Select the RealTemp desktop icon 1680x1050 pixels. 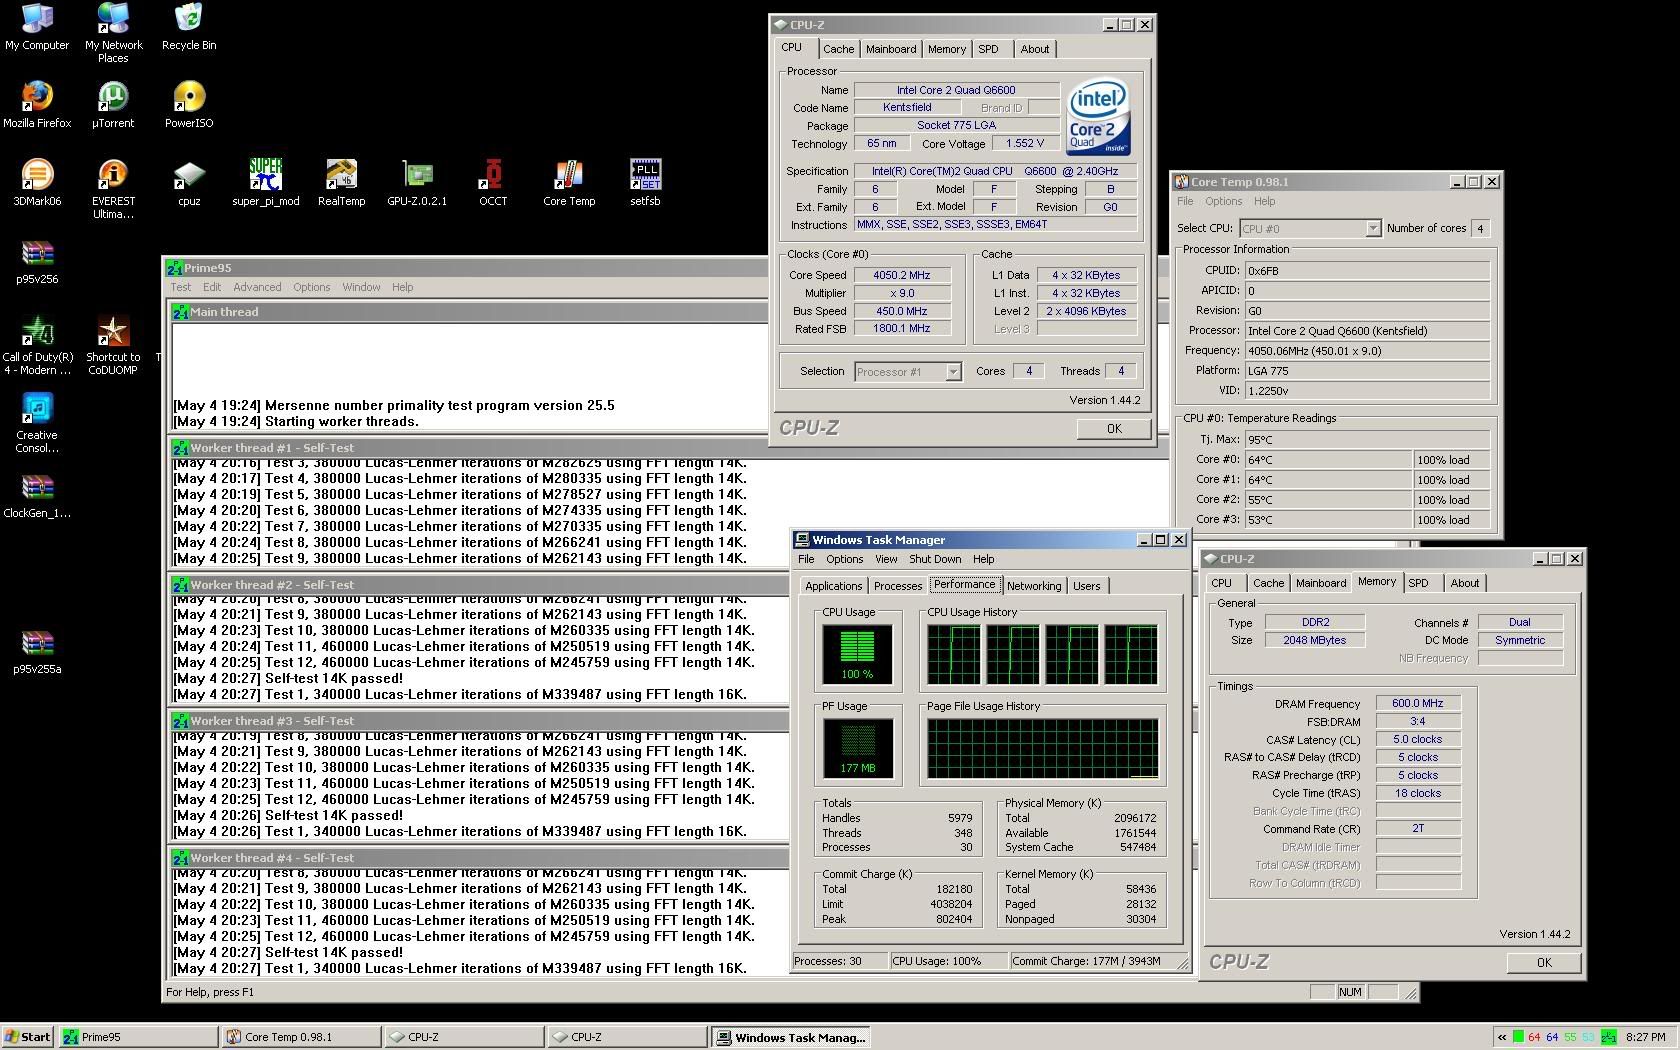pos(341,183)
